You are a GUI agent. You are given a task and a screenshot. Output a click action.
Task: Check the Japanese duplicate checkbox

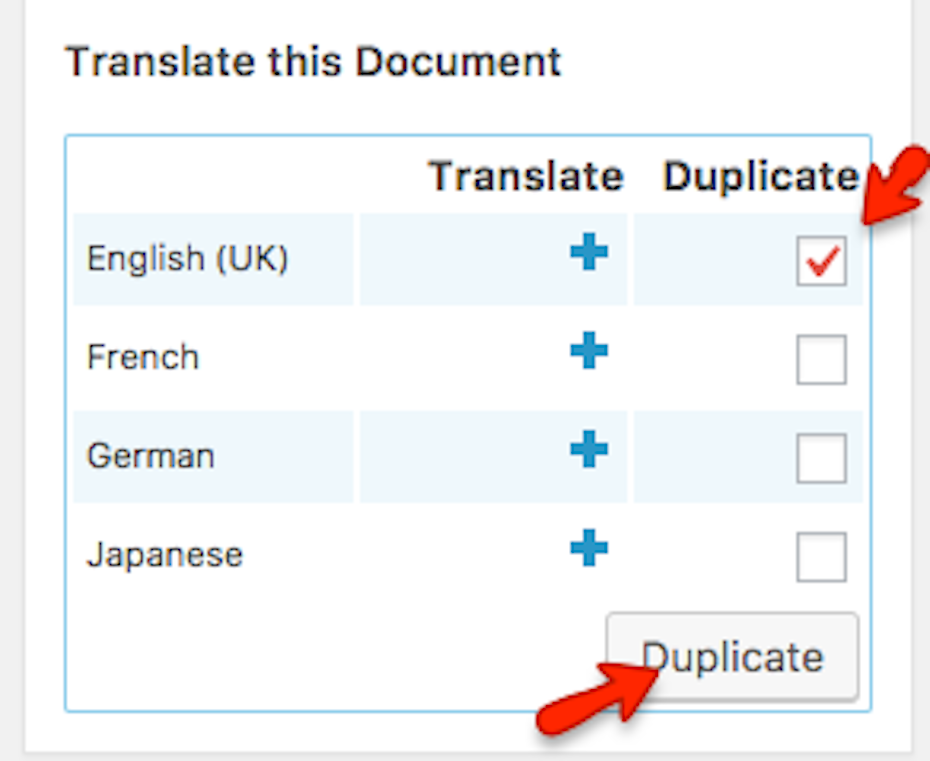tap(821, 556)
